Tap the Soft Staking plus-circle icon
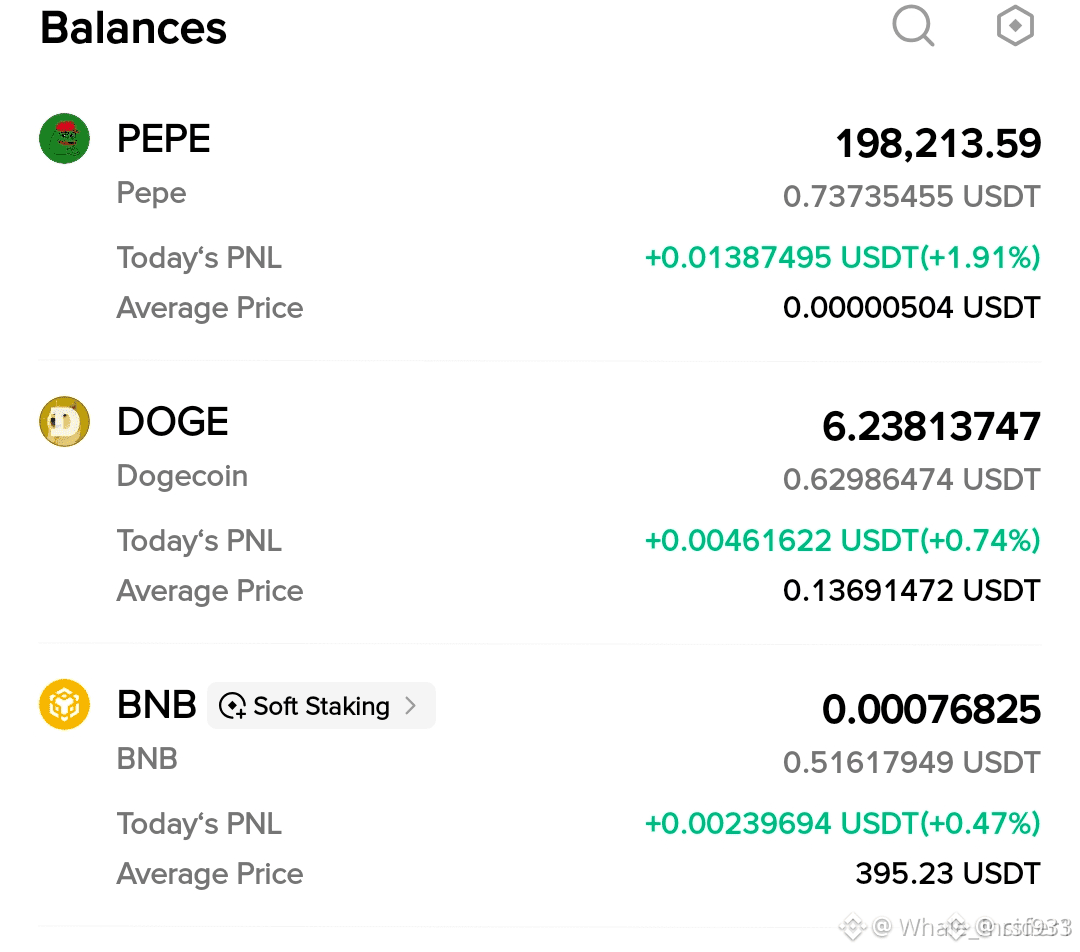The image size is (1080, 952). pyautogui.click(x=232, y=706)
